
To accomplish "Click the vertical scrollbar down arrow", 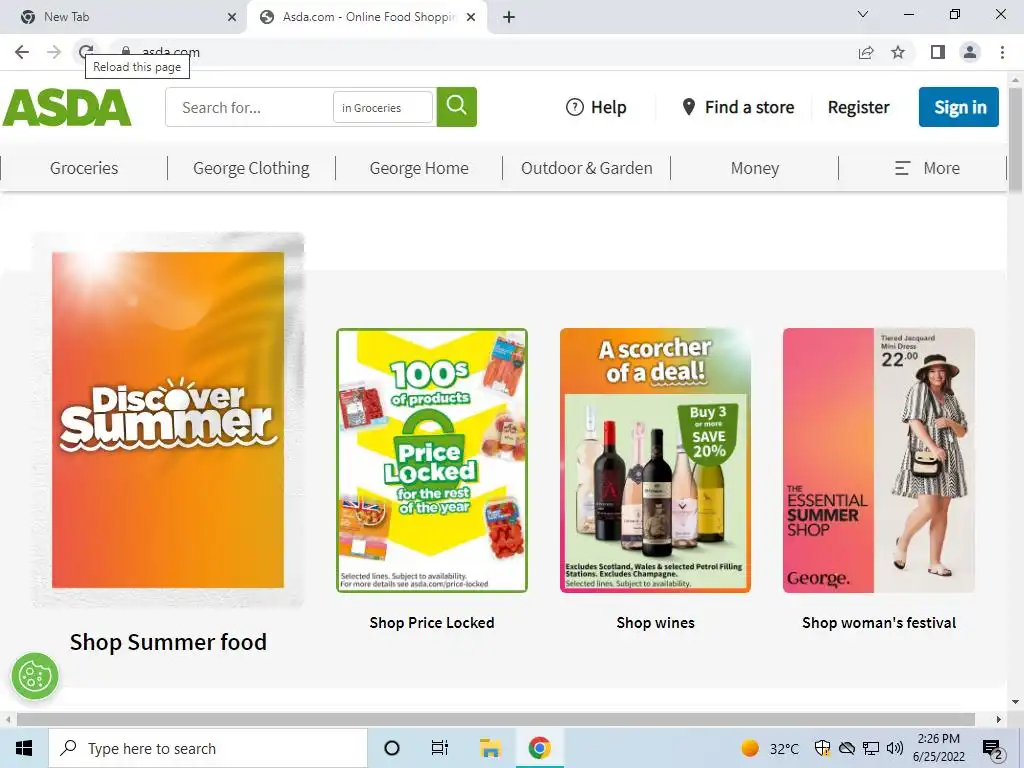I will (1015, 702).
